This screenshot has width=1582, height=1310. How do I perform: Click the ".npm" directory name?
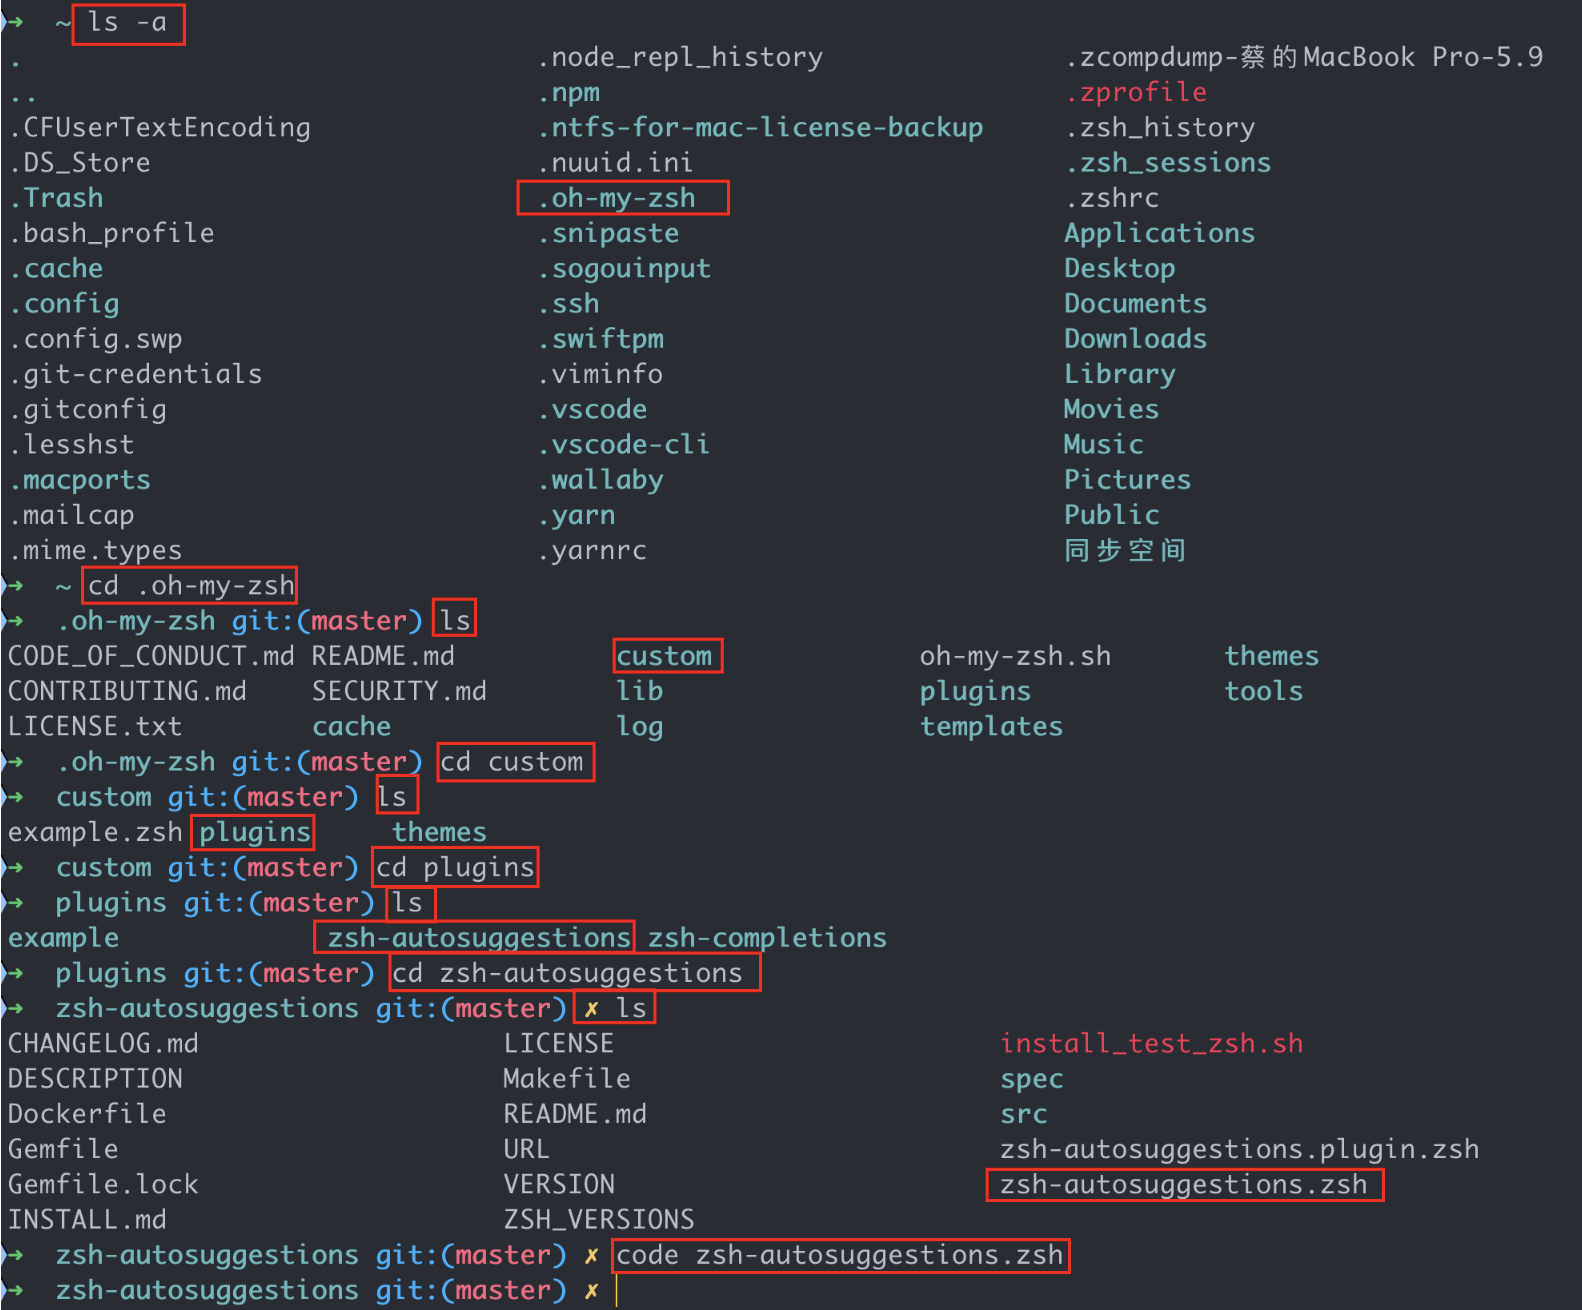[569, 92]
